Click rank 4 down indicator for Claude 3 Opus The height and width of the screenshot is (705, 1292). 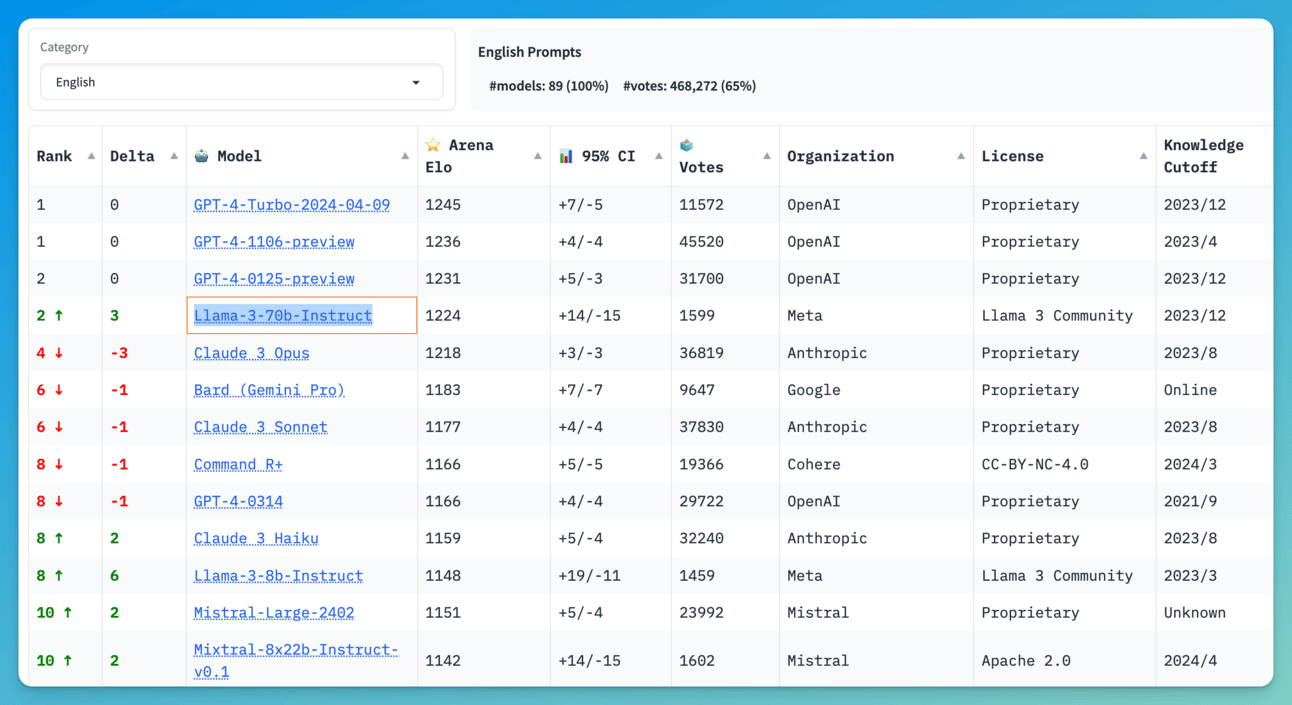(50, 353)
